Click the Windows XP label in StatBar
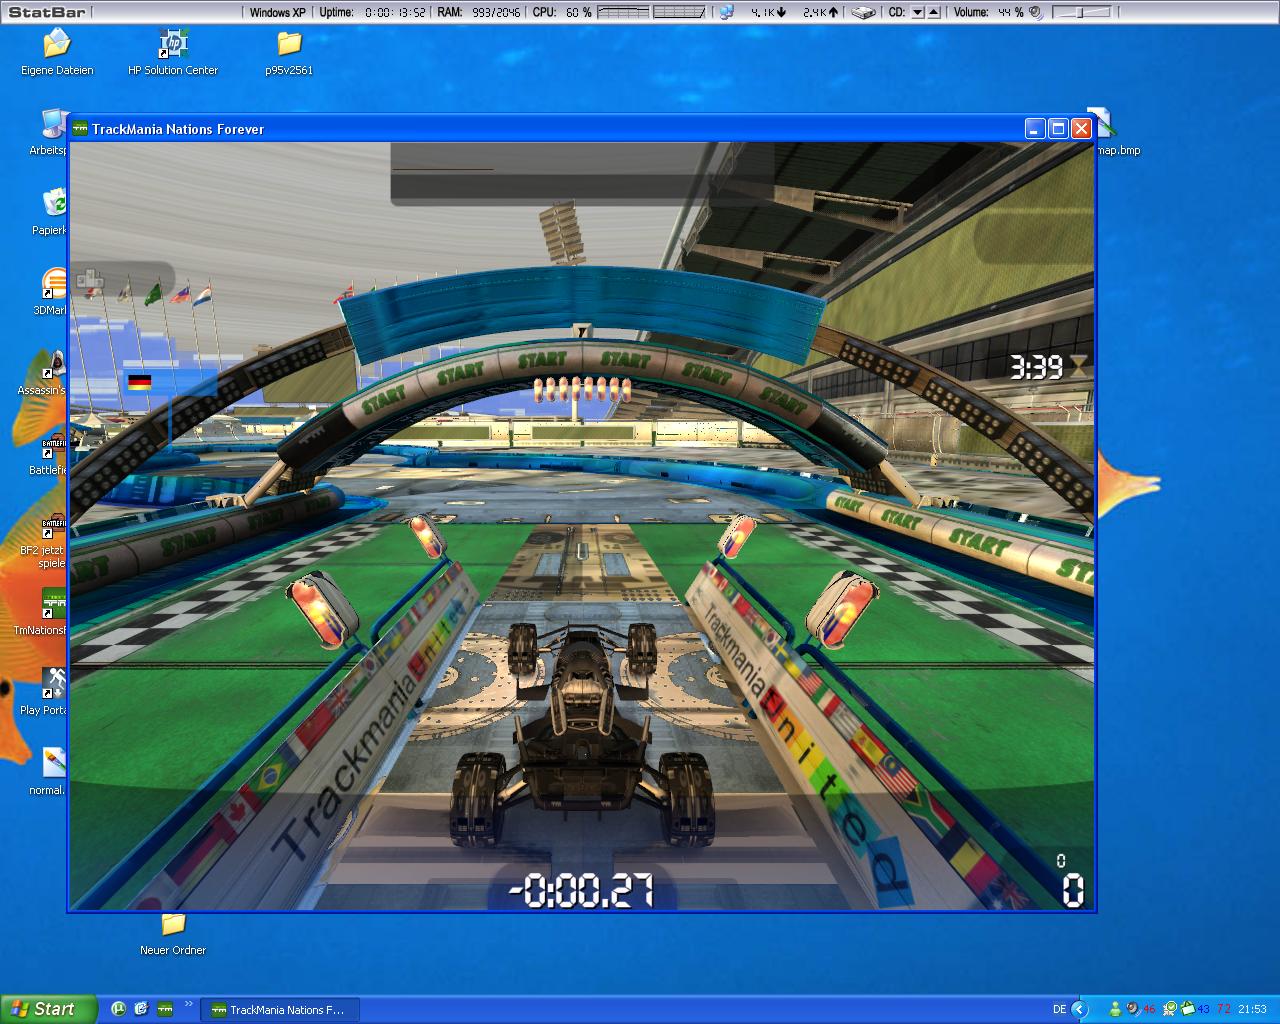Viewport: 1280px width, 1024px height. coord(277,12)
